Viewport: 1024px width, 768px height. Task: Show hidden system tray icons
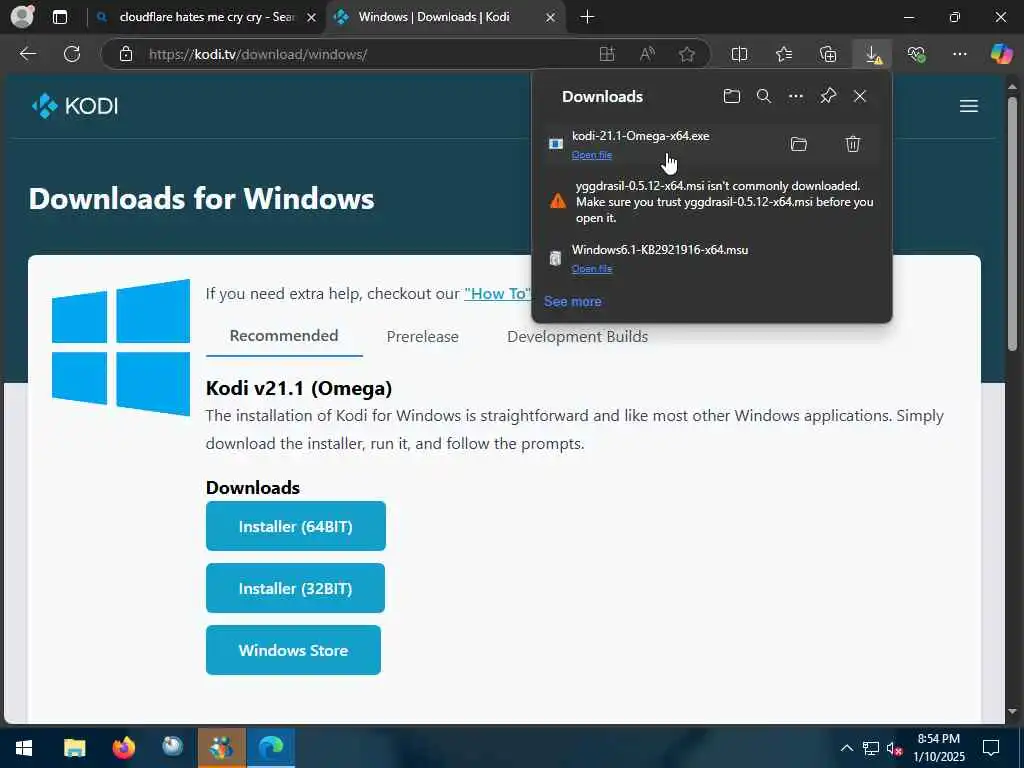(x=846, y=748)
